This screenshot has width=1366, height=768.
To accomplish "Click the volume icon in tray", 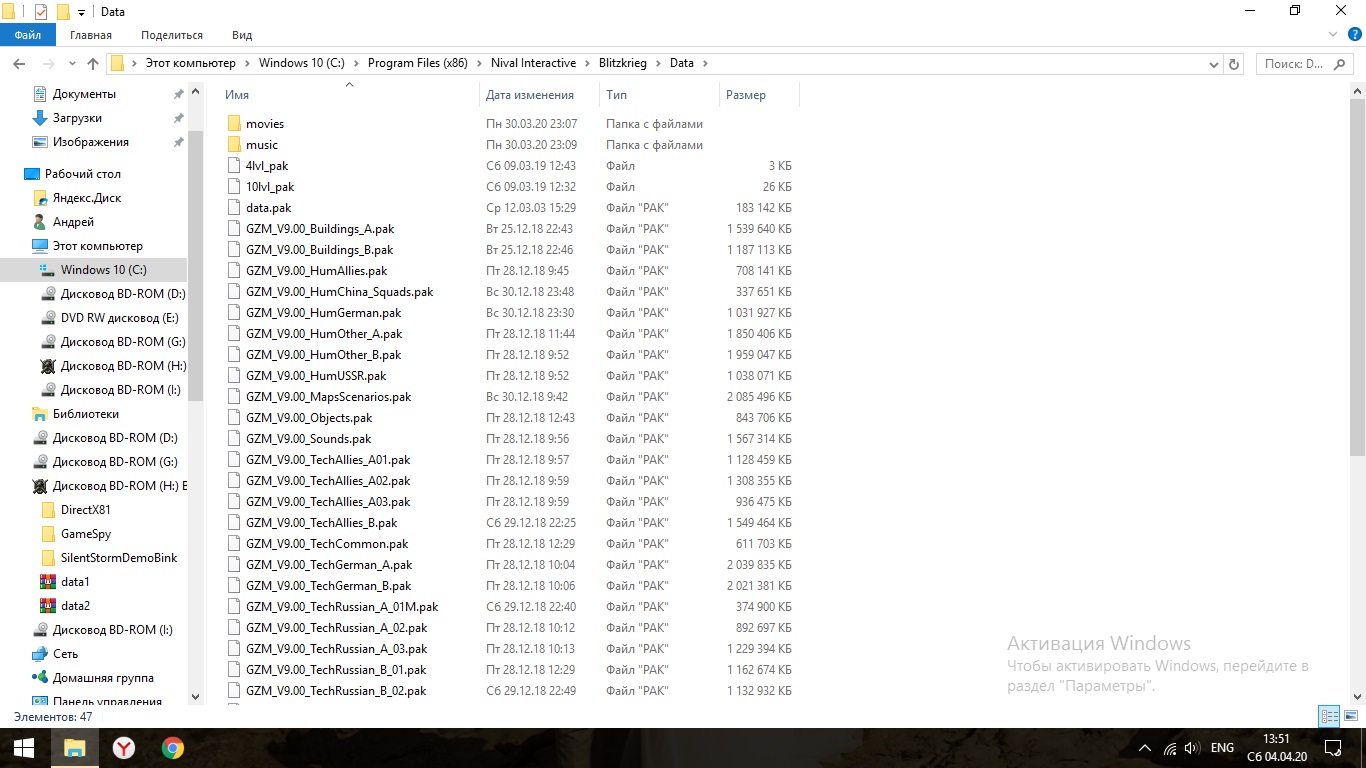I will tap(1191, 748).
